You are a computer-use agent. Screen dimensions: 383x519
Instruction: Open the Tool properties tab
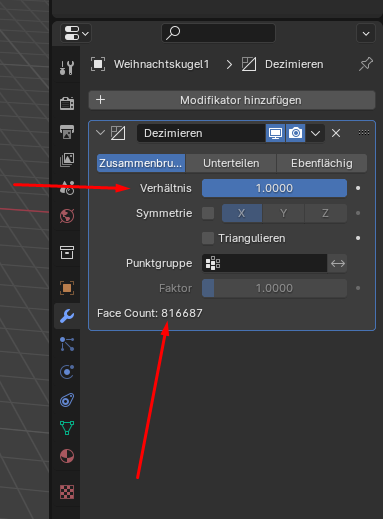pyautogui.click(x=67, y=67)
